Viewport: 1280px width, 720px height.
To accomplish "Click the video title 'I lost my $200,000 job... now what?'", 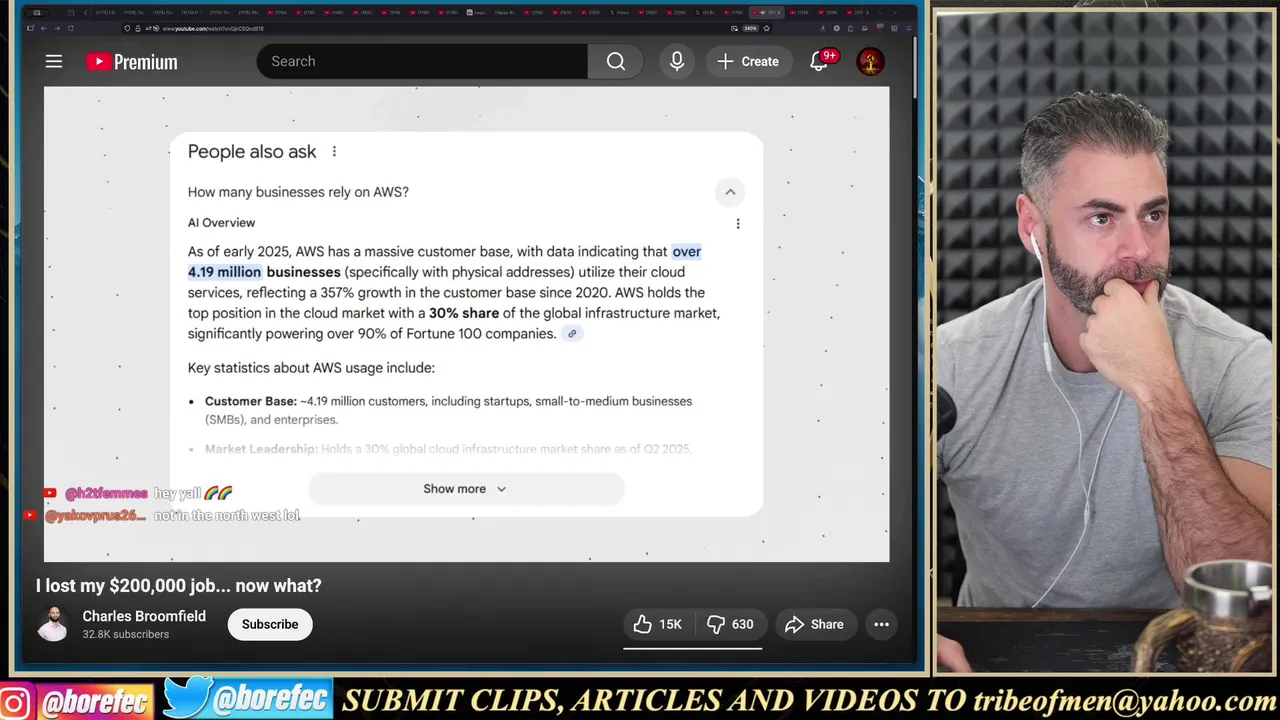I will tap(179, 586).
